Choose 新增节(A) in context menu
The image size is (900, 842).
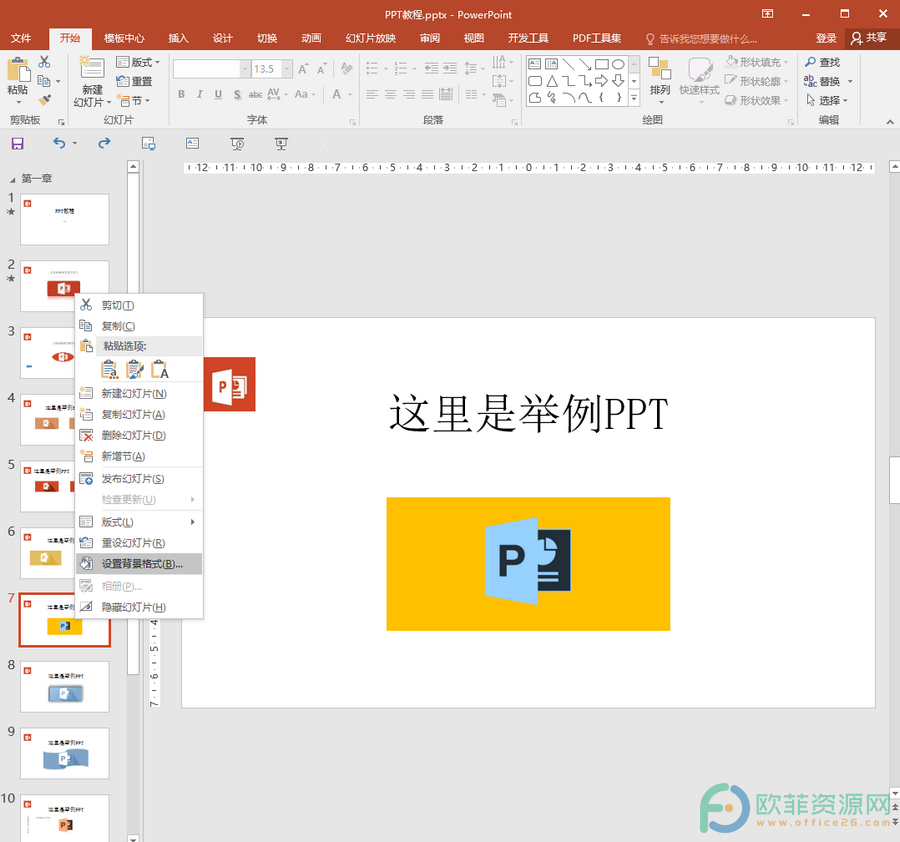click(x=139, y=456)
